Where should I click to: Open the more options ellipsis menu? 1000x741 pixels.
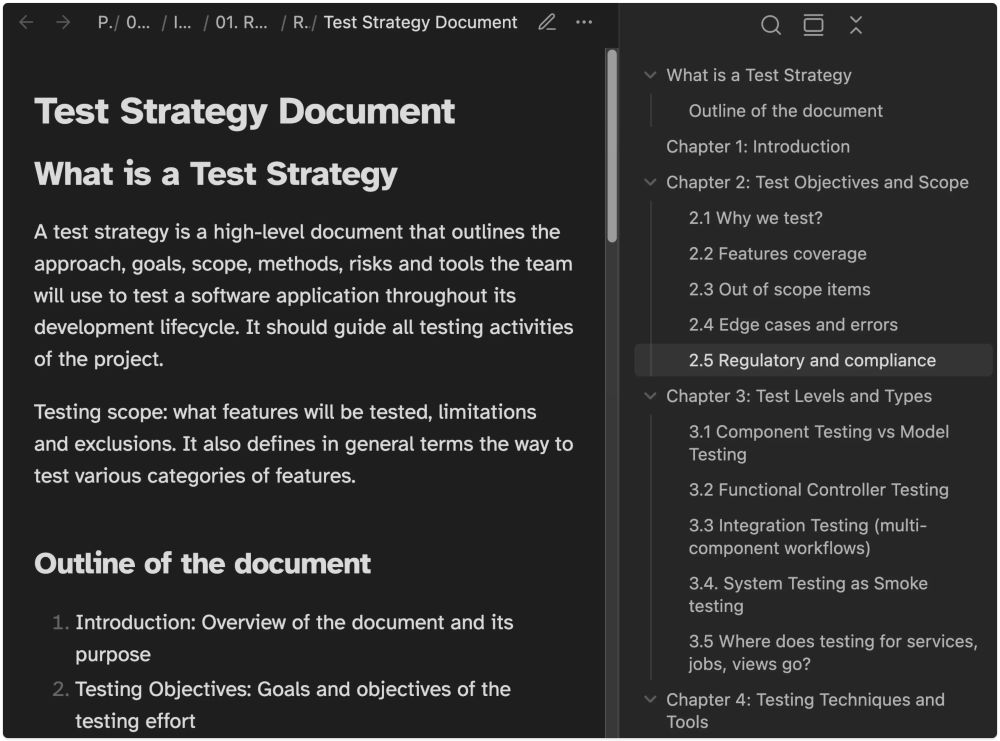[x=584, y=22]
